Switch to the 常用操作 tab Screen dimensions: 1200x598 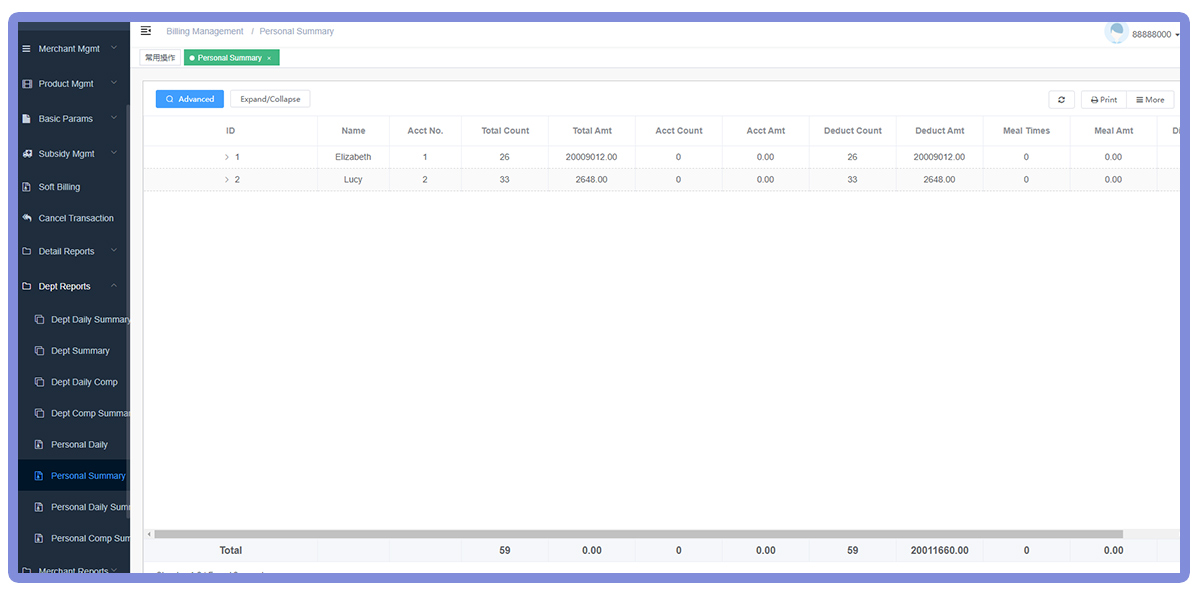tap(160, 58)
